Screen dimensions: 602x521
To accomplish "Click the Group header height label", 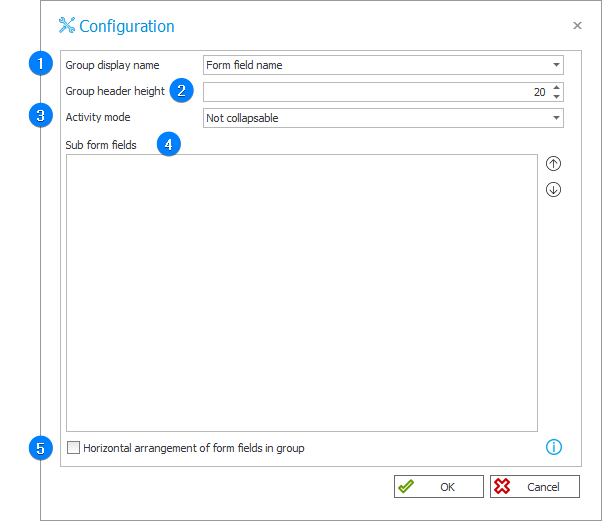I will click(115, 91).
